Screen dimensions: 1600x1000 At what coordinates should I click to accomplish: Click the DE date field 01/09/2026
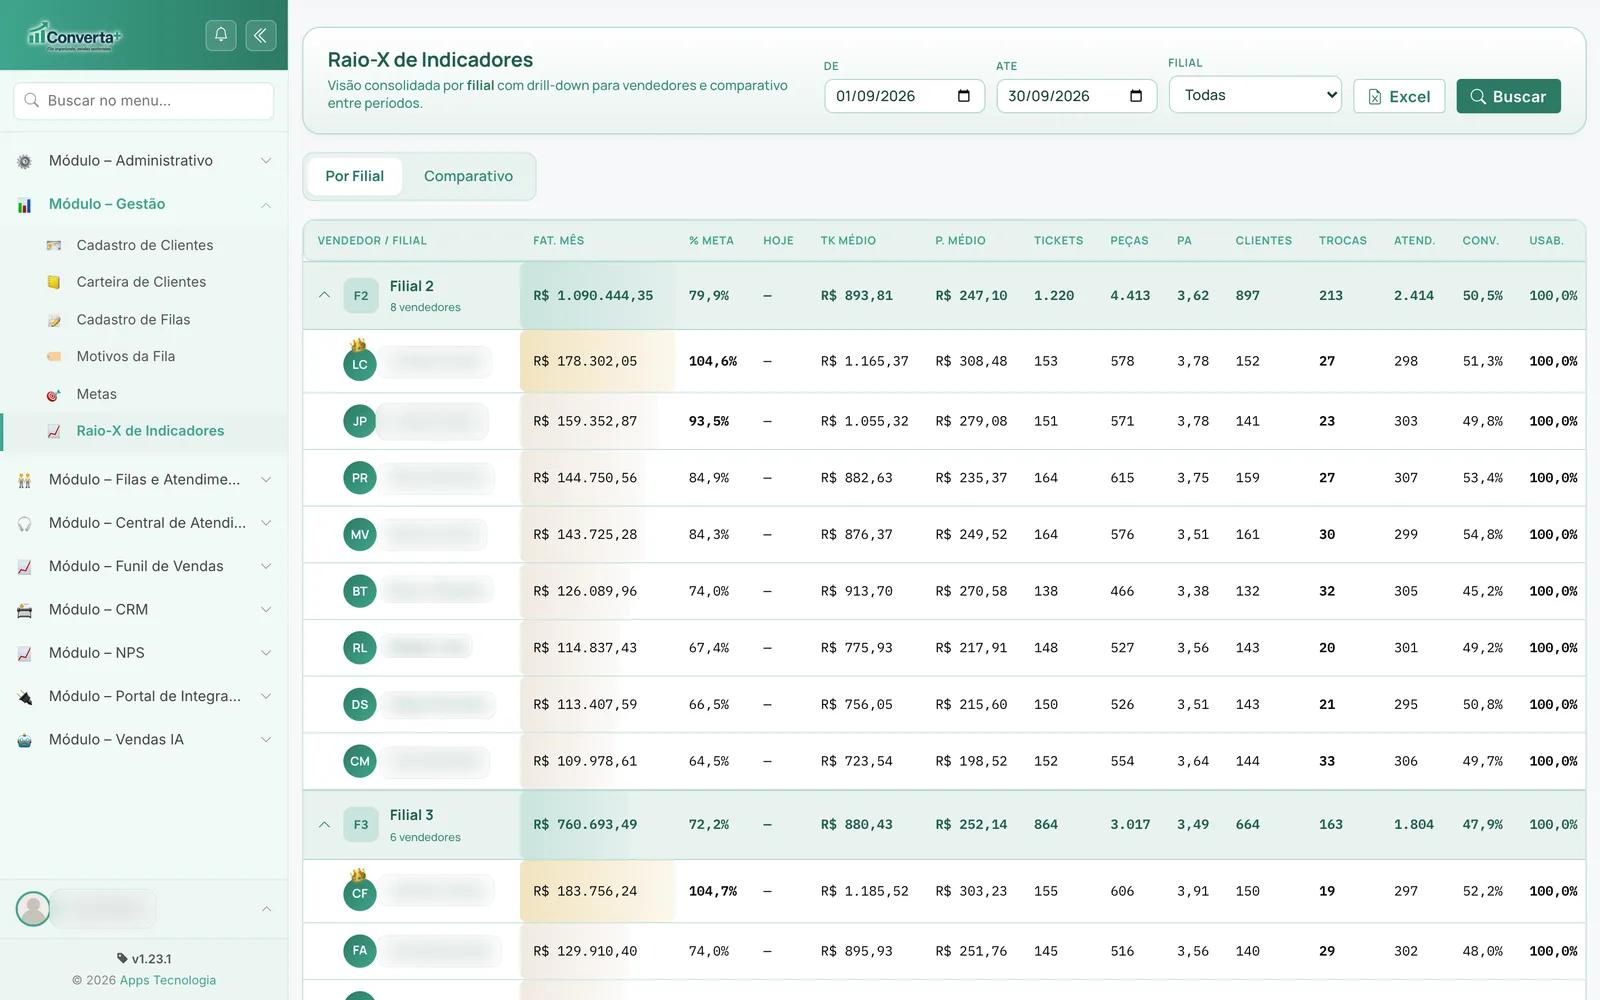tap(904, 96)
